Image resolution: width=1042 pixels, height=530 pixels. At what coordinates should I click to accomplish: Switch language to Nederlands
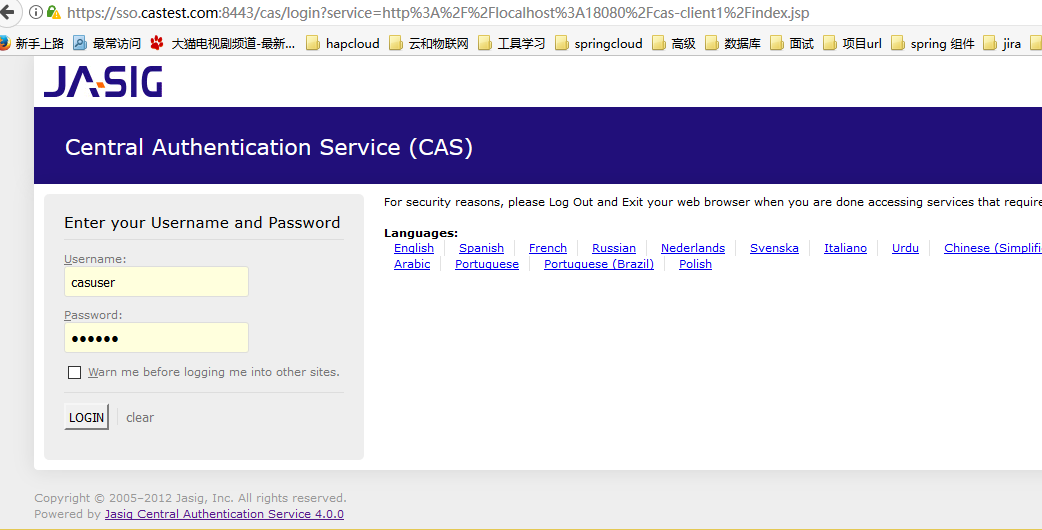click(692, 248)
